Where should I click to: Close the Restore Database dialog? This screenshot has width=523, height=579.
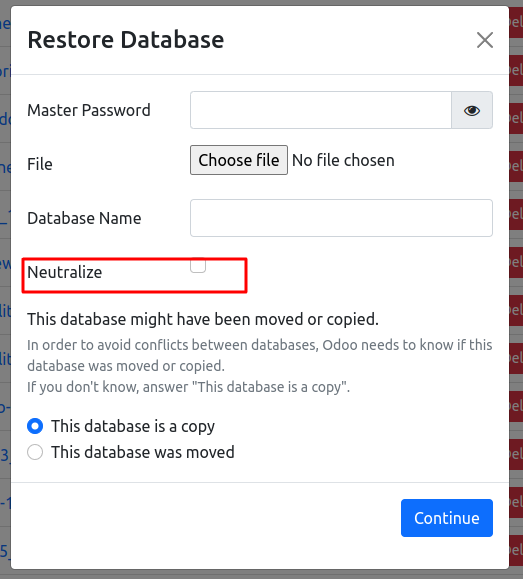(485, 40)
